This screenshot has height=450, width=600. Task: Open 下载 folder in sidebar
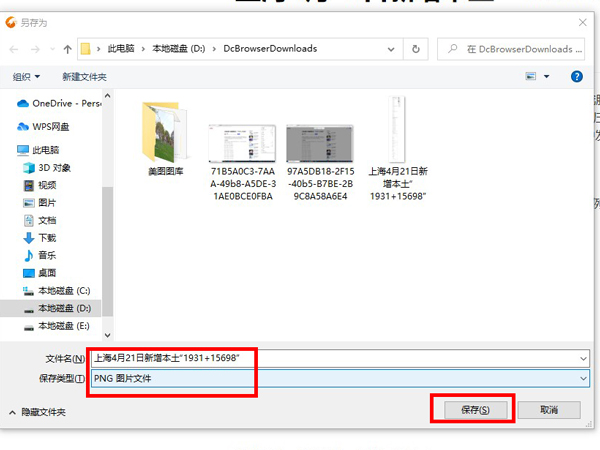tap(40, 238)
